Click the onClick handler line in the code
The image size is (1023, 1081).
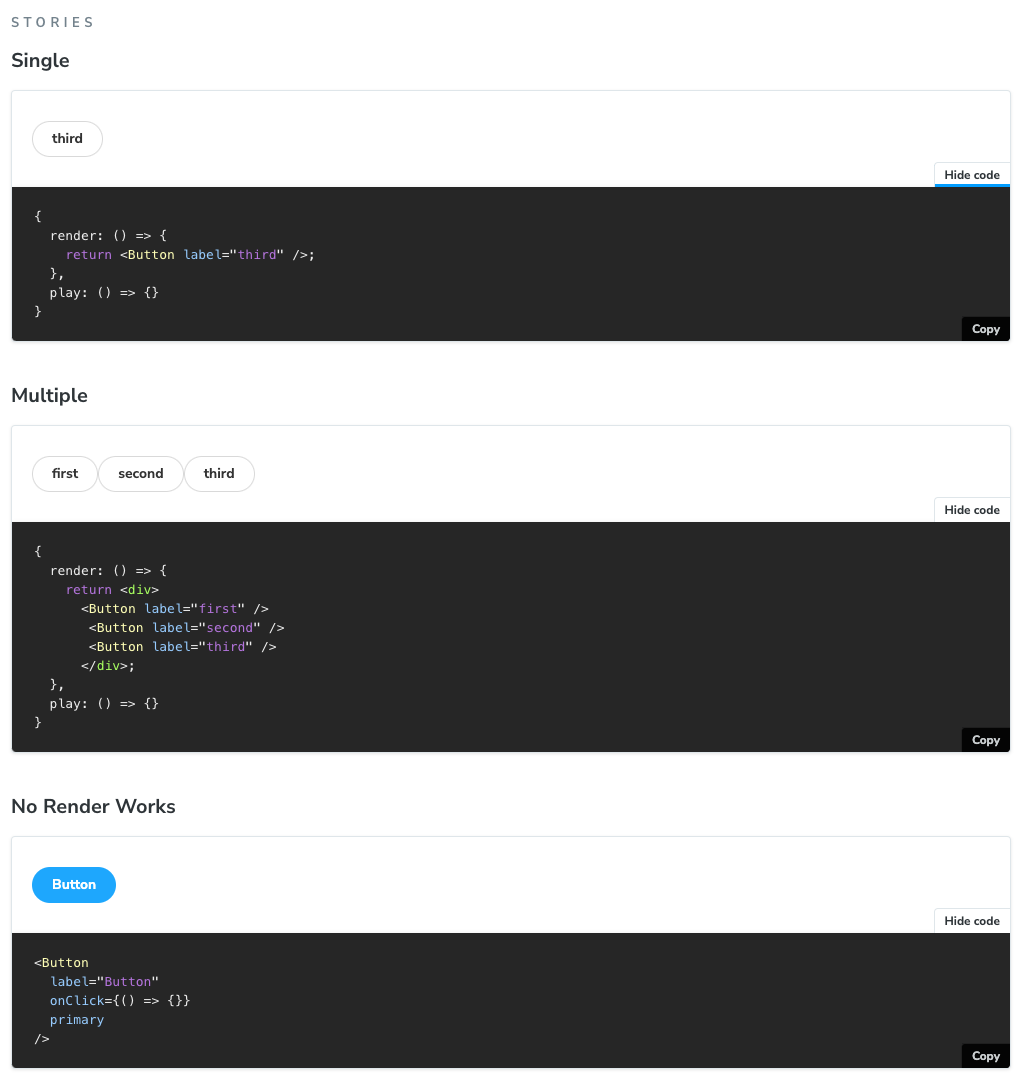120,1000
